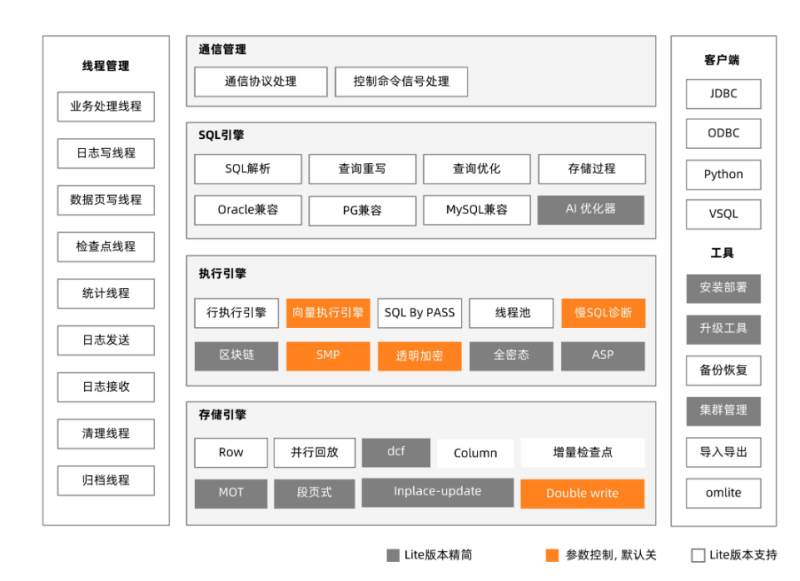The width and height of the screenshot is (800, 581).
Task: Click the SQL By PASS box
Action: pos(419,313)
